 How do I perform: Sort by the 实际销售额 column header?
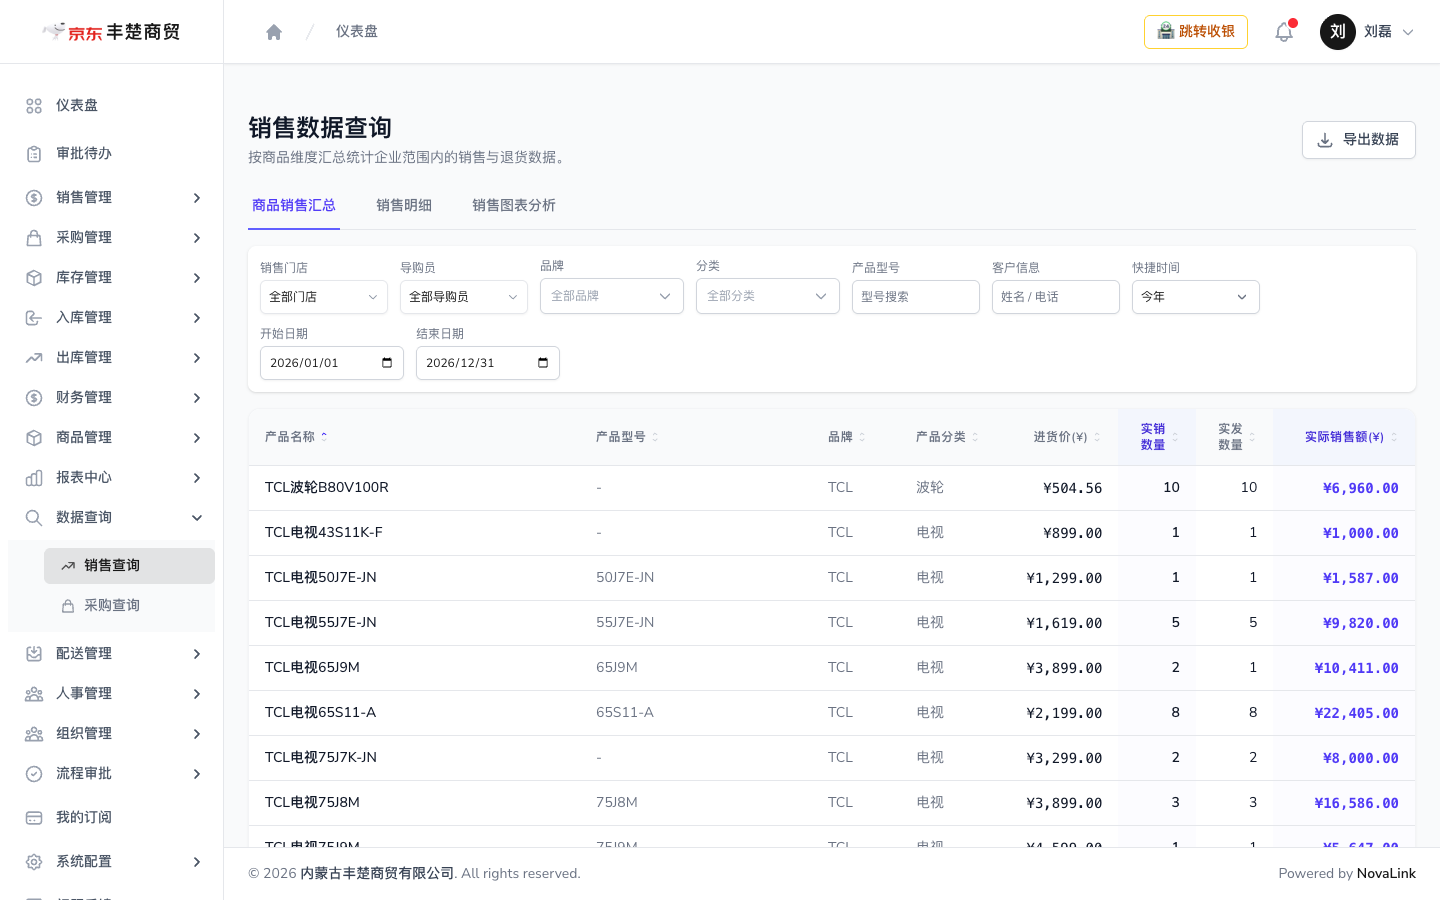pyautogui.click(x=1351, y=437)
